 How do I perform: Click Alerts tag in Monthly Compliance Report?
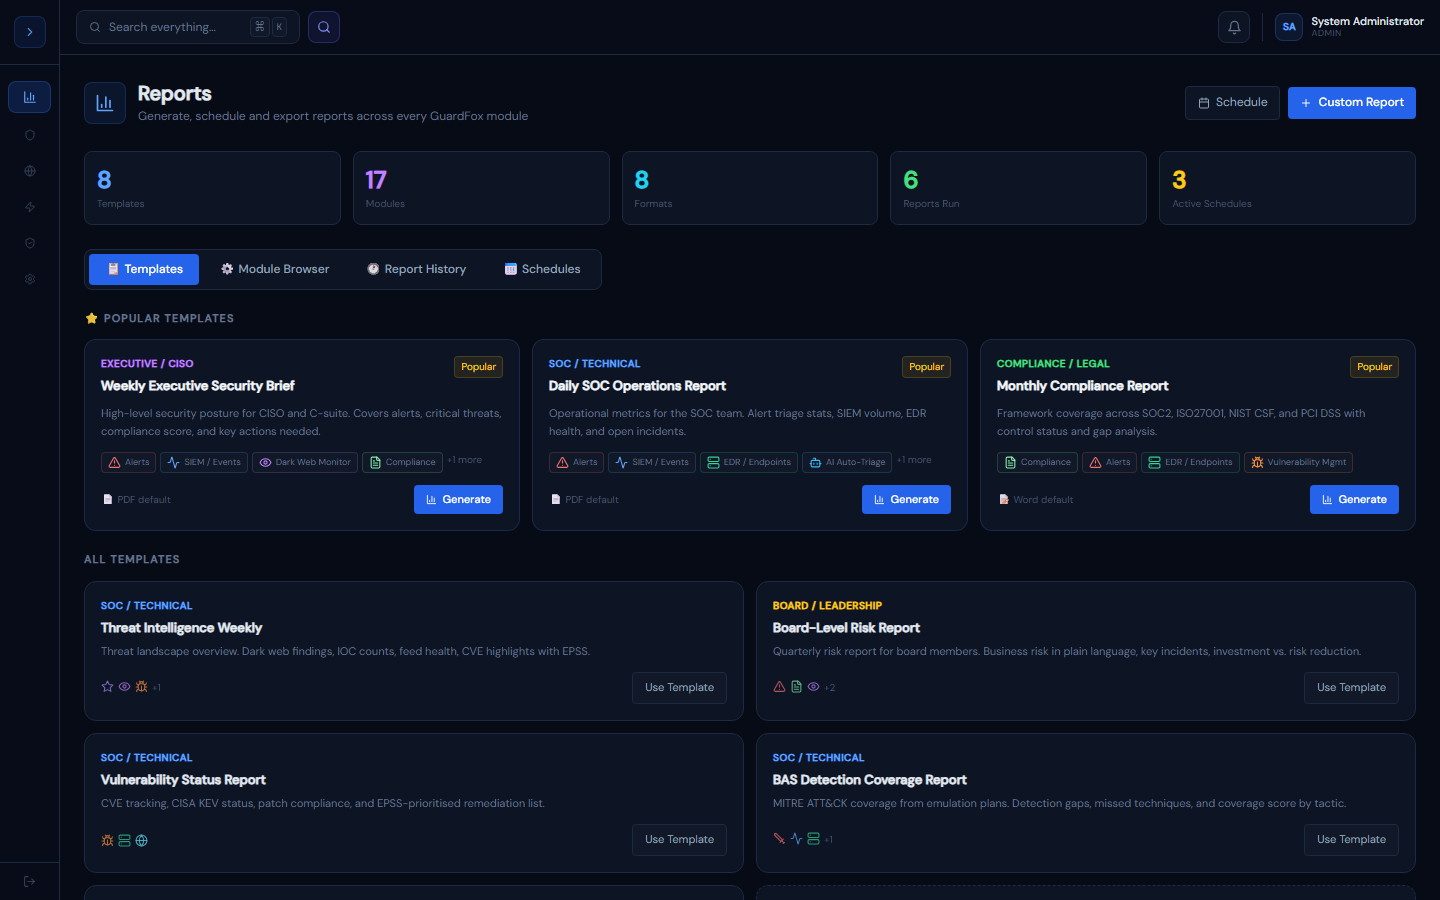[x=1110, y=462]
